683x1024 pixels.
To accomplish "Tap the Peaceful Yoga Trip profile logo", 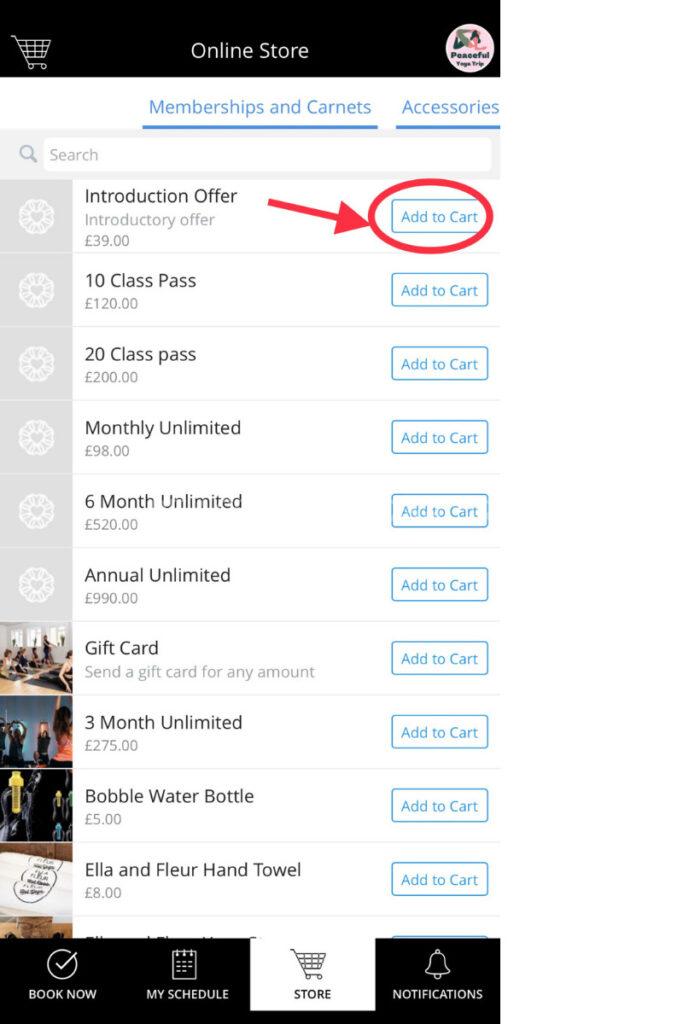I will pos(469,49).
